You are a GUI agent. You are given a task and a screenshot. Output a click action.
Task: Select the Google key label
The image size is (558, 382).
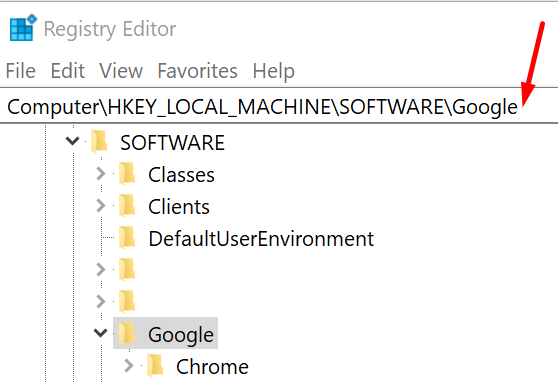181,335
